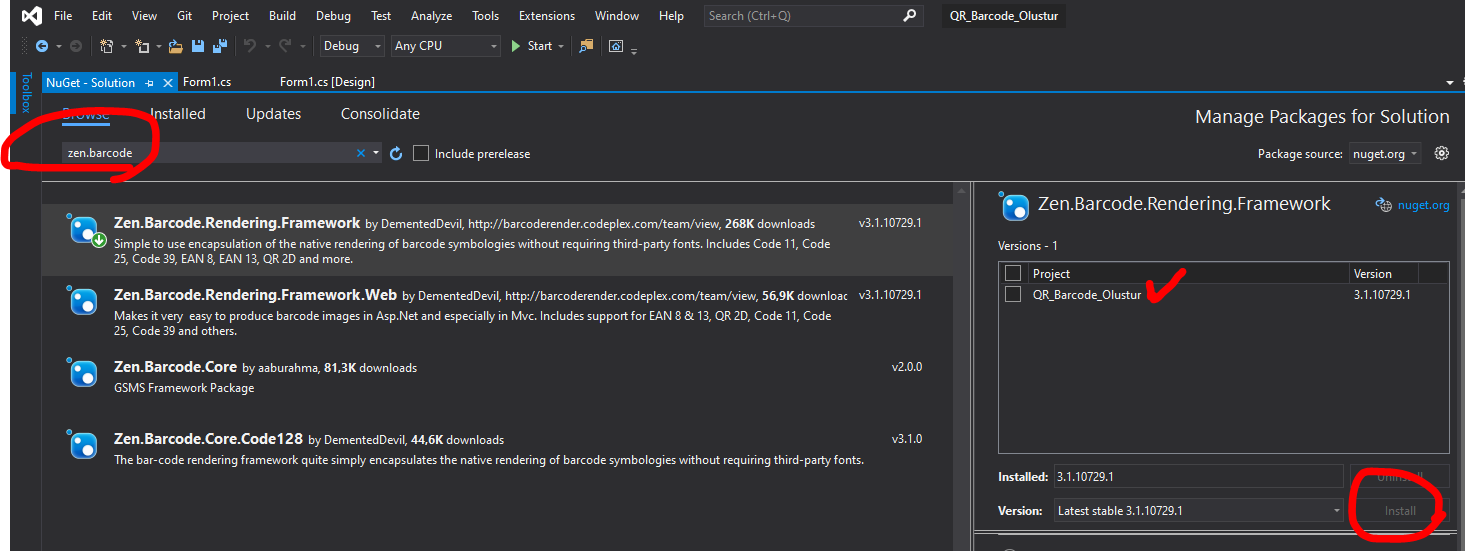Select the Zen.Barcode.Core.Code128 package title
The image size is (1465, 551).
point(208,439)
